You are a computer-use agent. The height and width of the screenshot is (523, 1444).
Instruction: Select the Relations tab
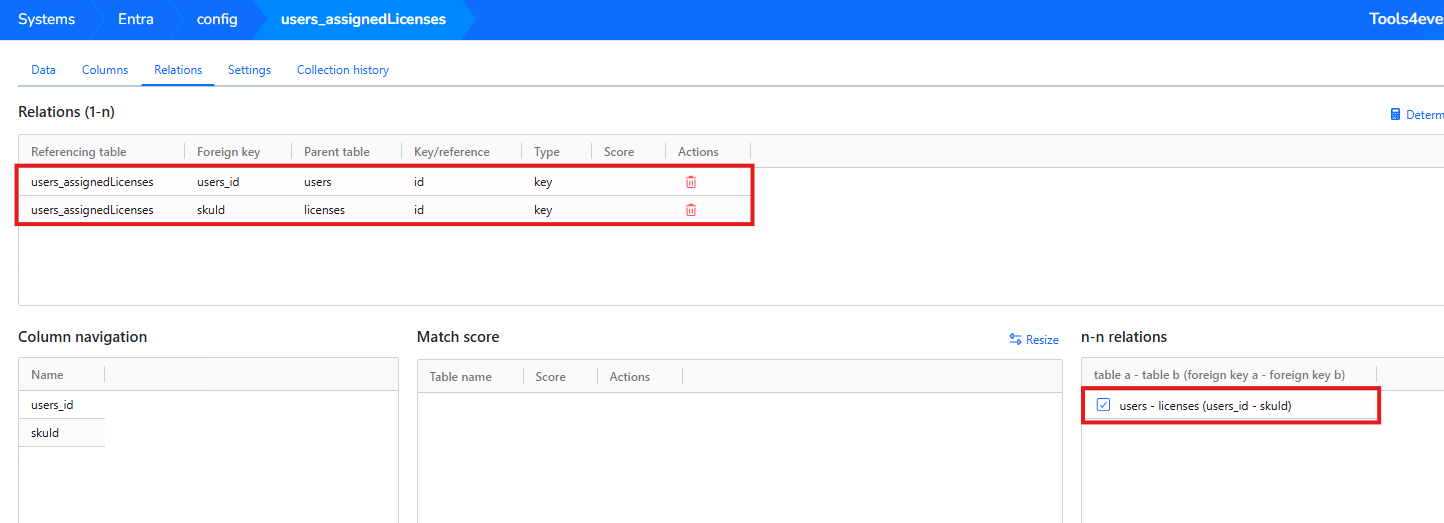tap(178, 70)
